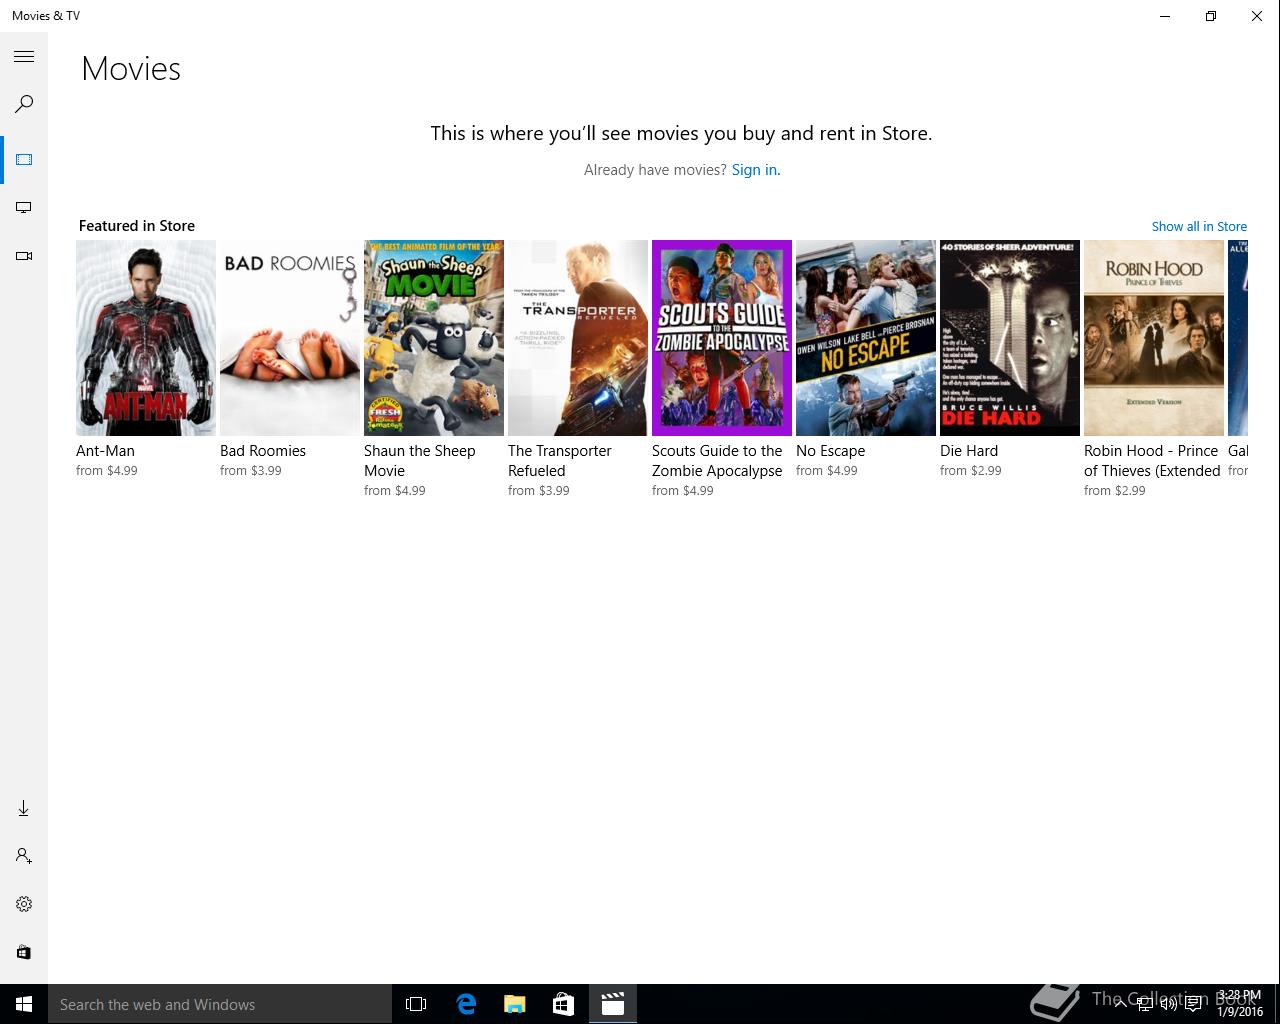Click Bad Roomies price from $3.99
The image size is (1280, 1024).
[x=251, y=471]
